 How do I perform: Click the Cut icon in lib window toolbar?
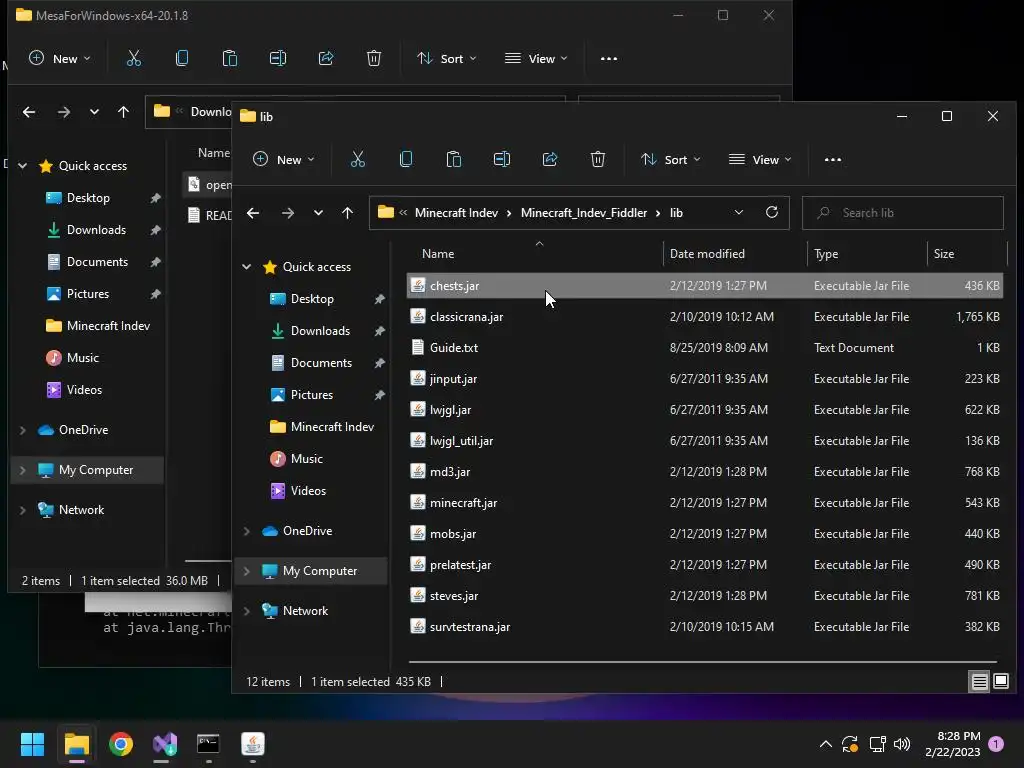click(x=358, y=160)
